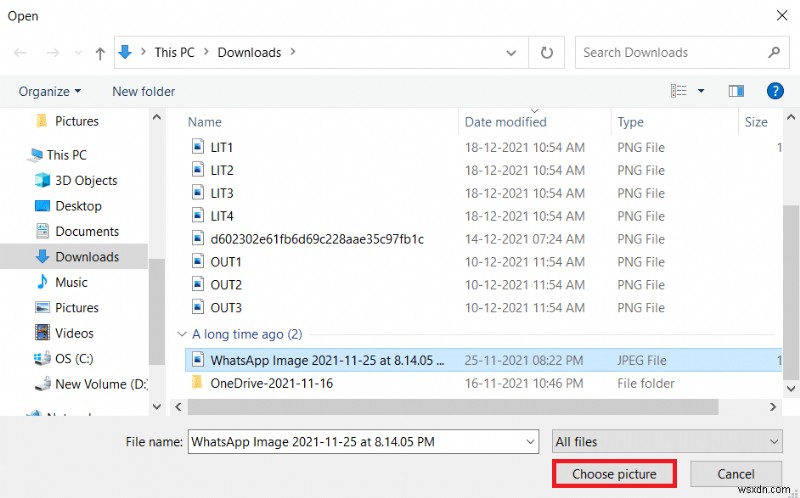Click the horizontal scrollbar thumb
800x498 pixels.
[x=453, y=407]
